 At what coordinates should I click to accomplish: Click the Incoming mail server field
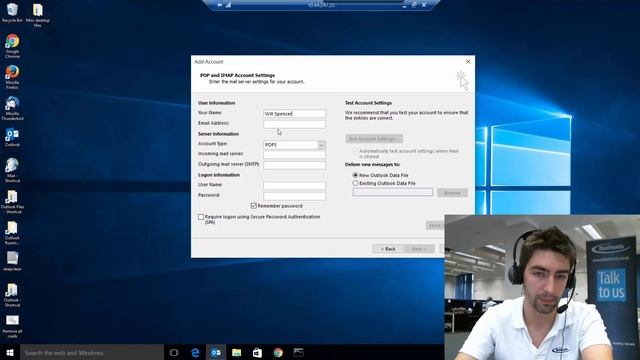click(294, 155)
